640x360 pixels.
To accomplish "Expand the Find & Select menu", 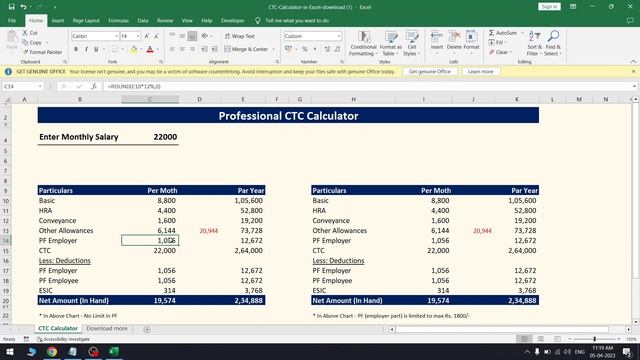I will click(553, 43).
